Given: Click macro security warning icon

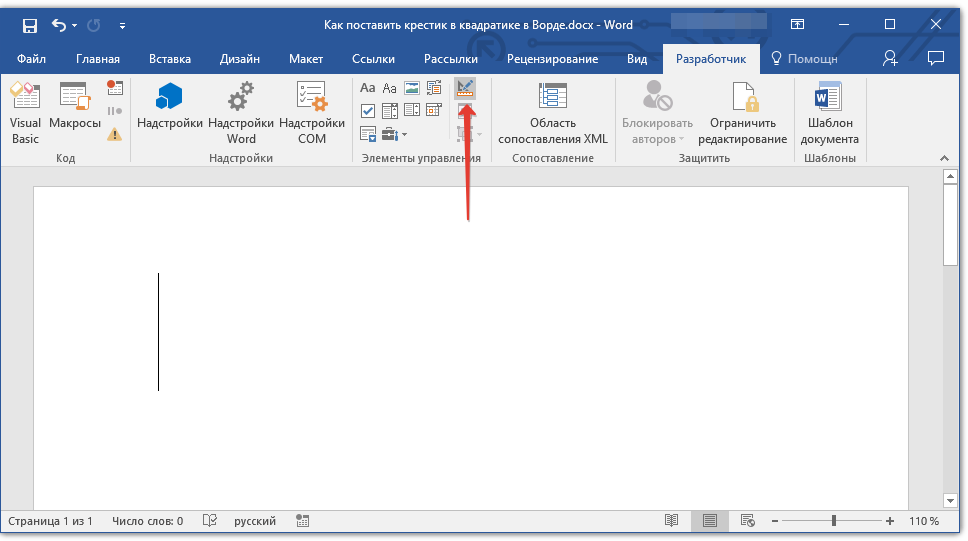Looking at the screenshot, I should tap(115, 133).
